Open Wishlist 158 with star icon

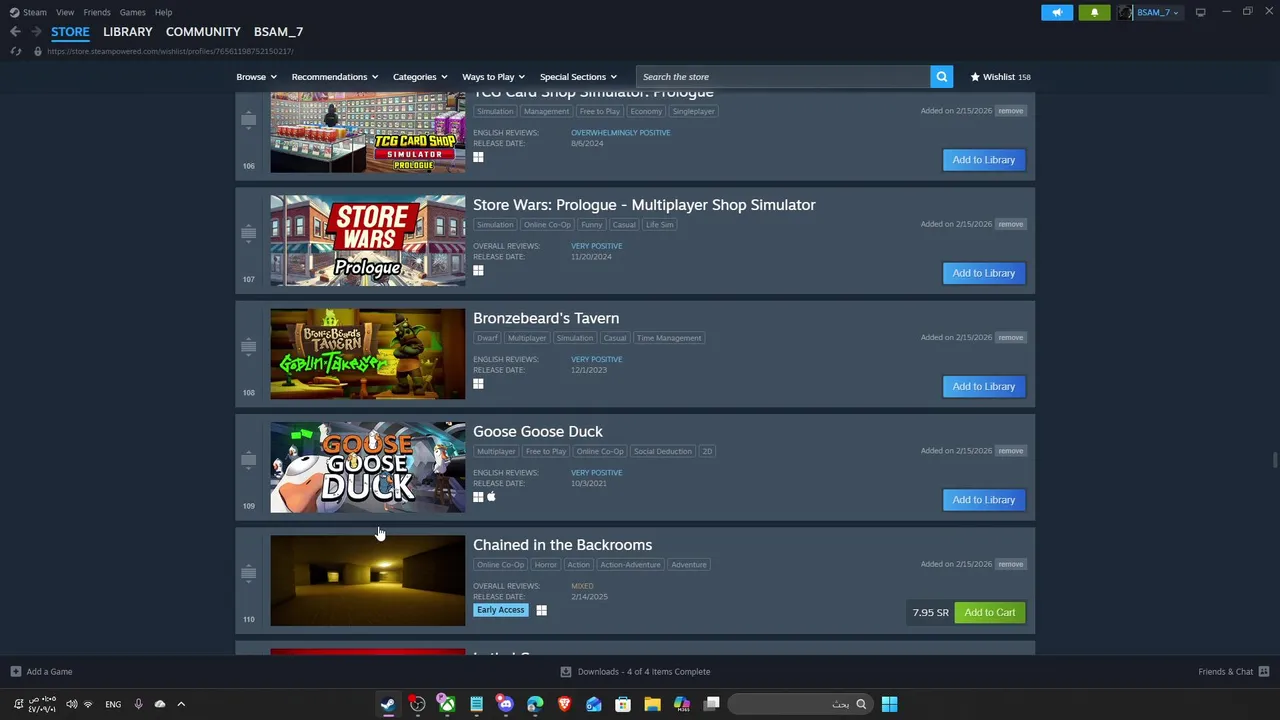click(1000, 77)
